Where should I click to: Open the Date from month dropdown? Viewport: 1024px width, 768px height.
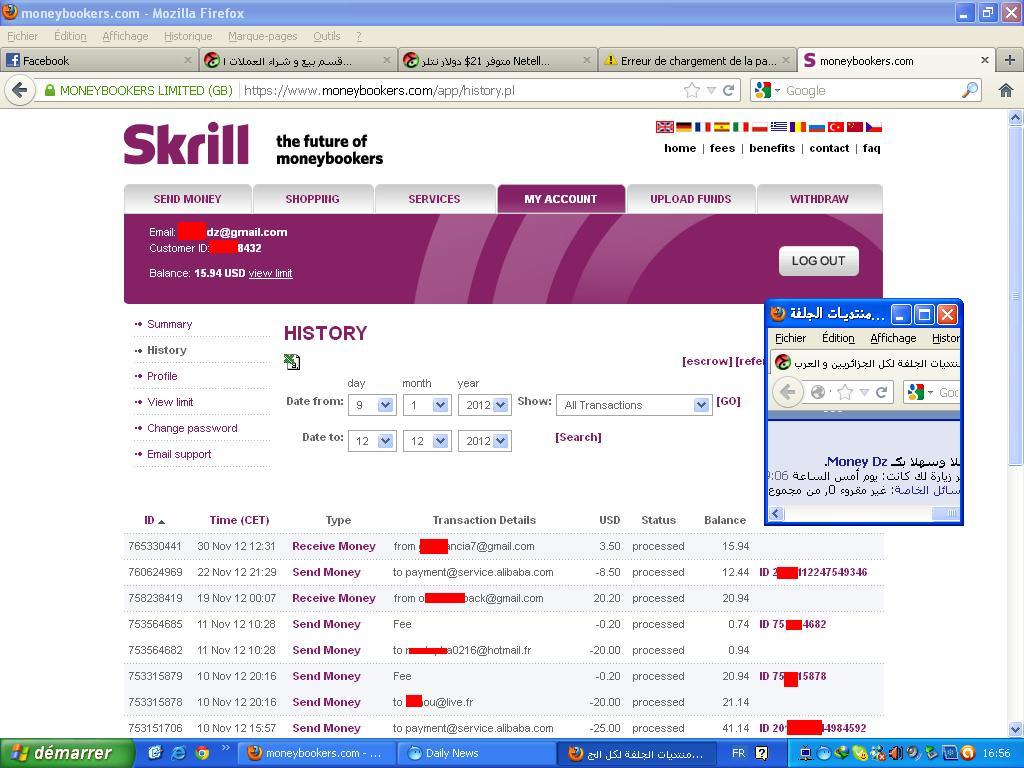pyautogui.click(x=440, y=405)
